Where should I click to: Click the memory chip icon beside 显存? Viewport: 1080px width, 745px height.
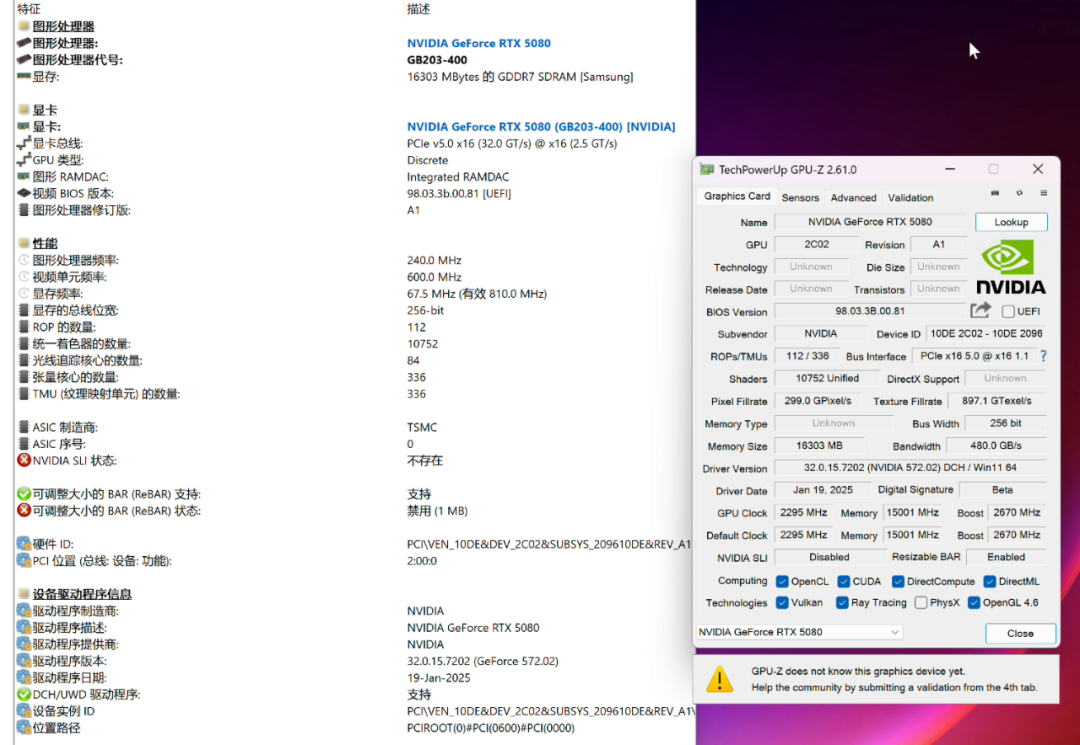point(23,76)
